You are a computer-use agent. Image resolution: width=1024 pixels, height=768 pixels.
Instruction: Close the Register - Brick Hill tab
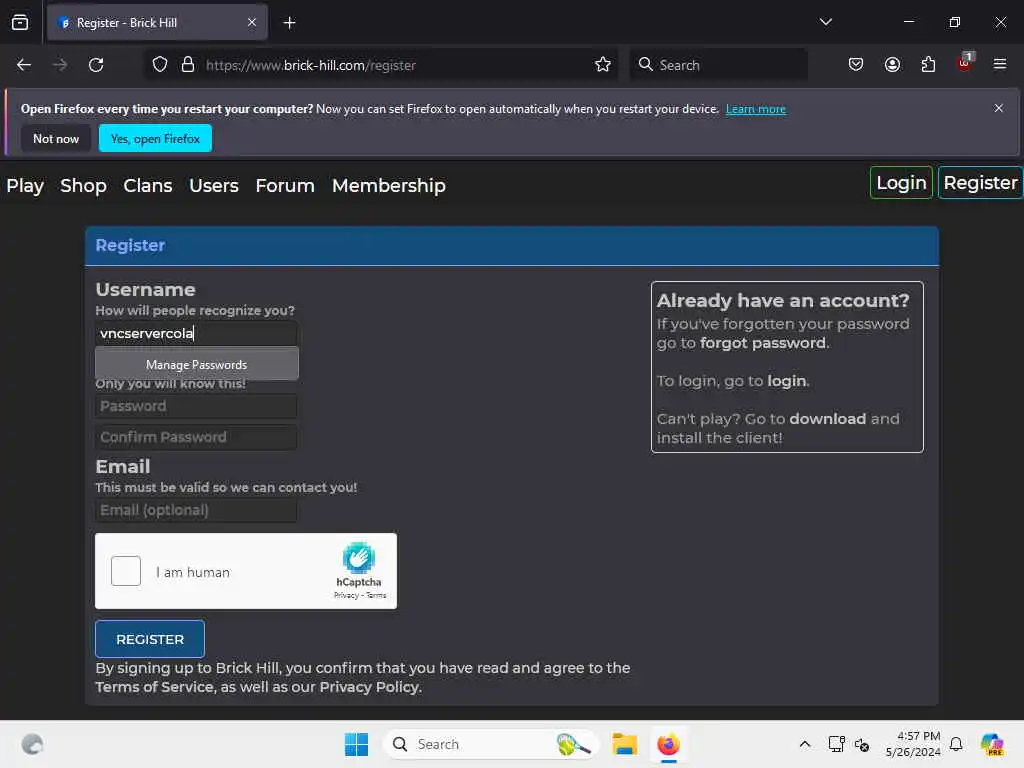252,22
